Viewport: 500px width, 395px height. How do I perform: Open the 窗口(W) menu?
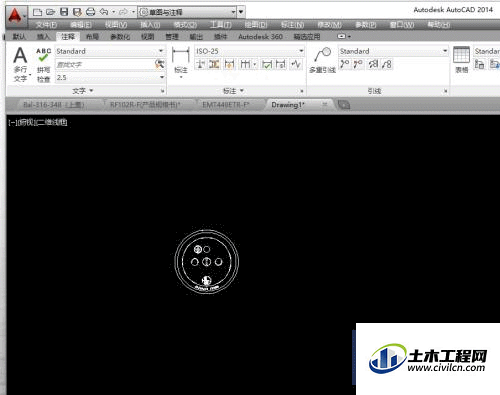click(402, 25)
